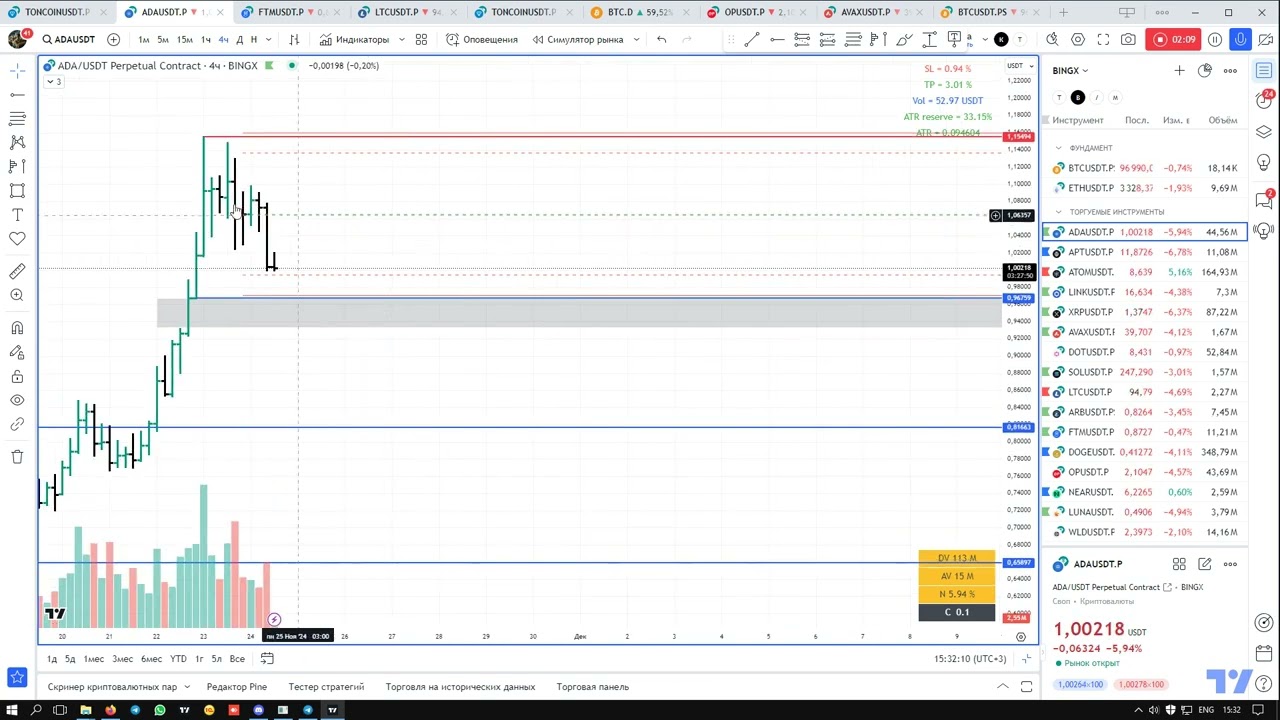Open the Тестер стратегий tab
This screenshot has width=1280, height=720.
point(326,687)
